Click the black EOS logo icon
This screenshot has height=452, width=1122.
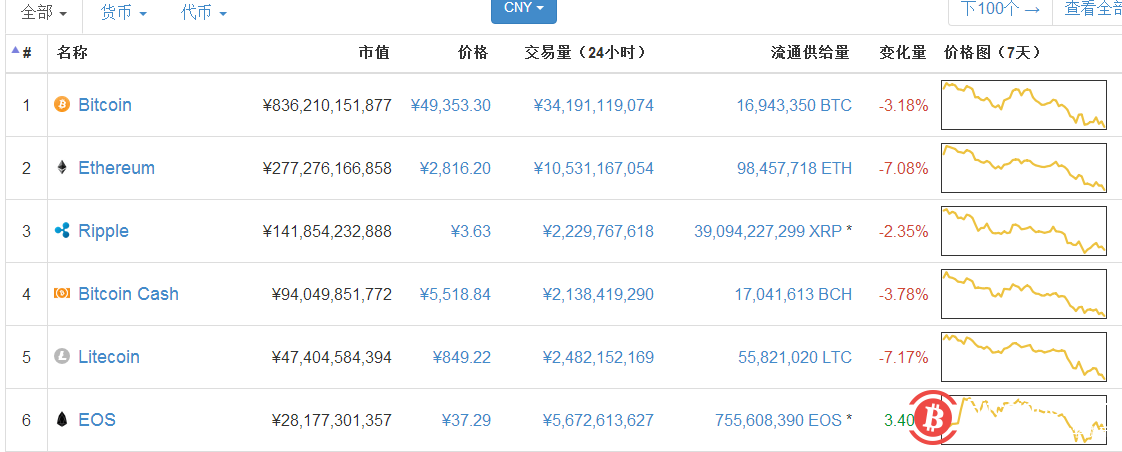click(62, 420)
